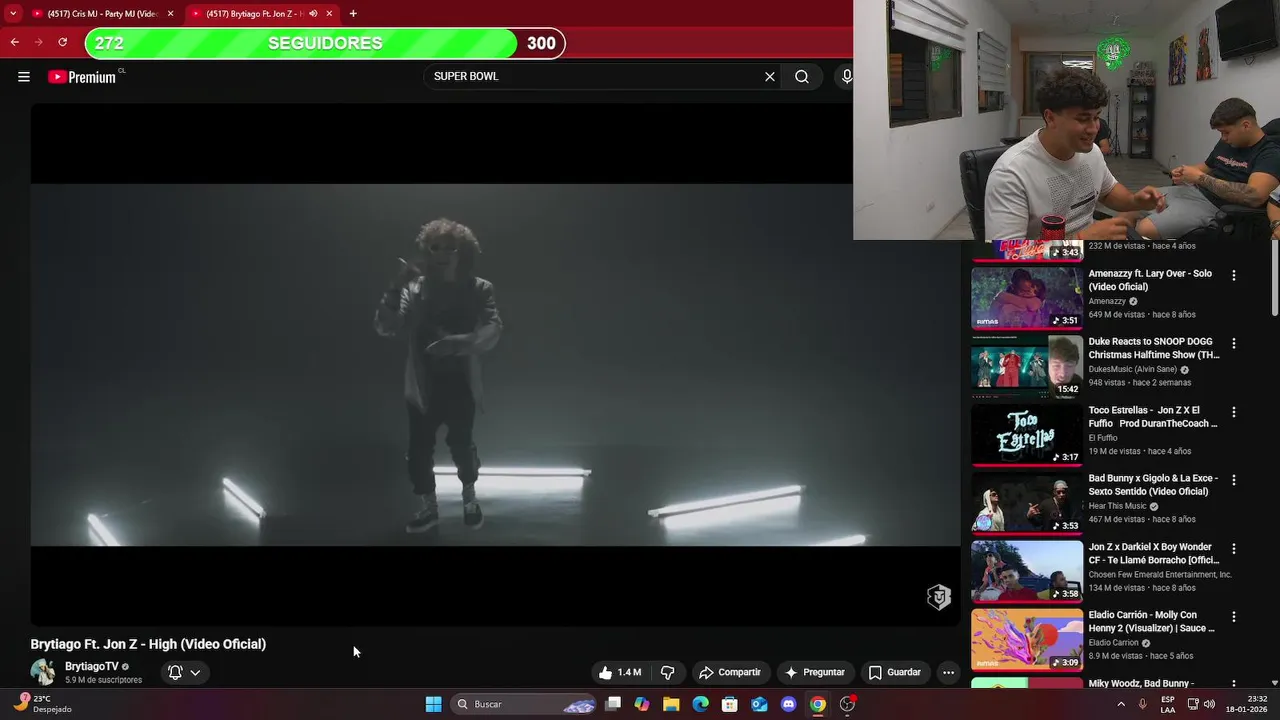
Task: Close the Cris MJ browser tab
Action: pos(170,14)
